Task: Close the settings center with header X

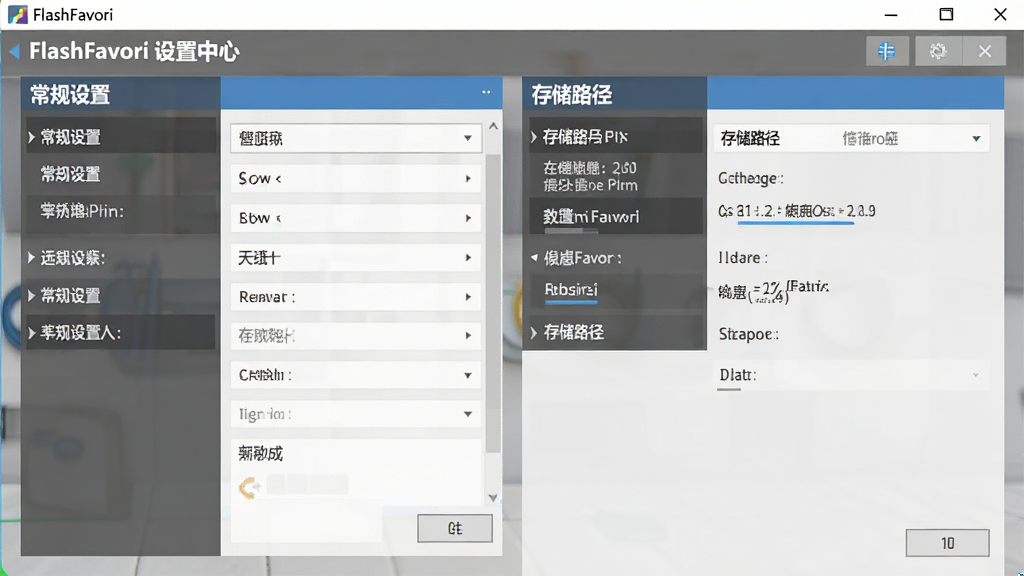Action: point(985,51)
